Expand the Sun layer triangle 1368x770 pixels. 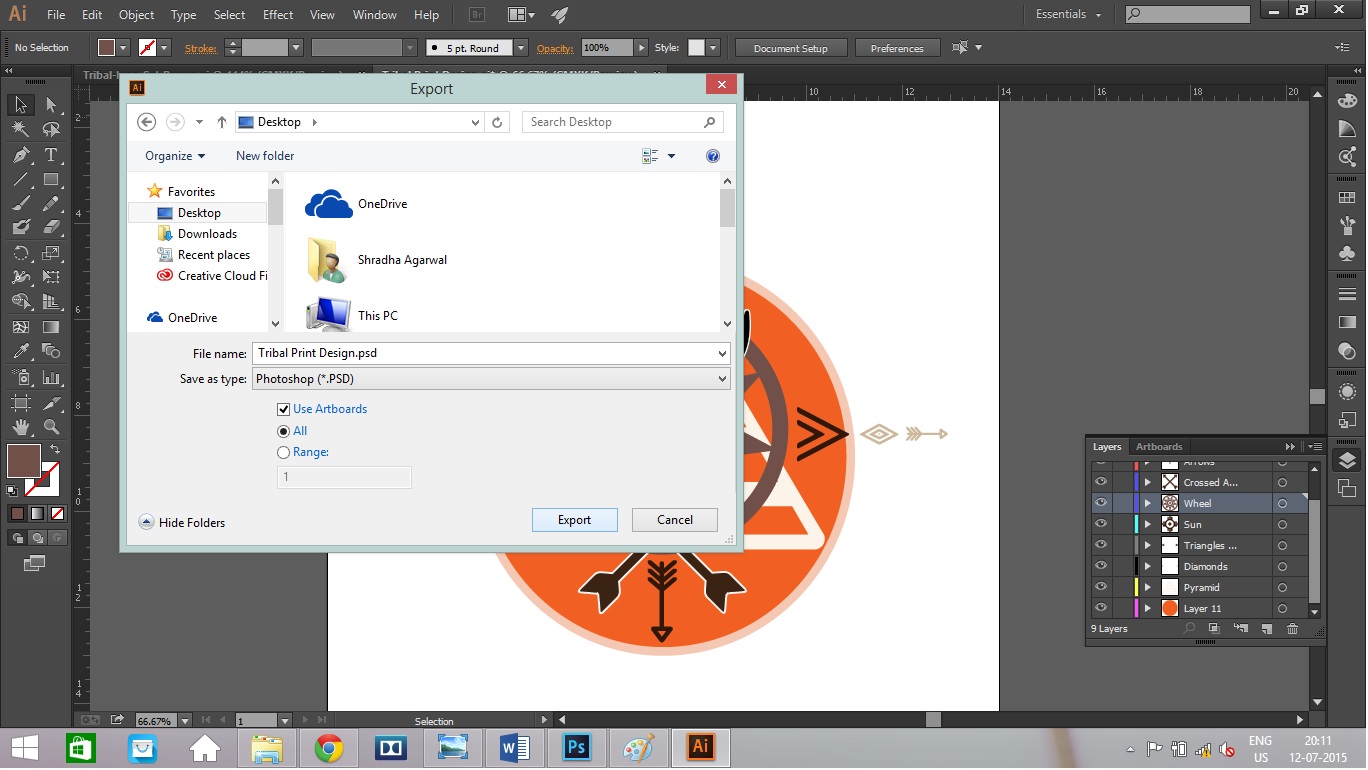(x=1148, y=524)
